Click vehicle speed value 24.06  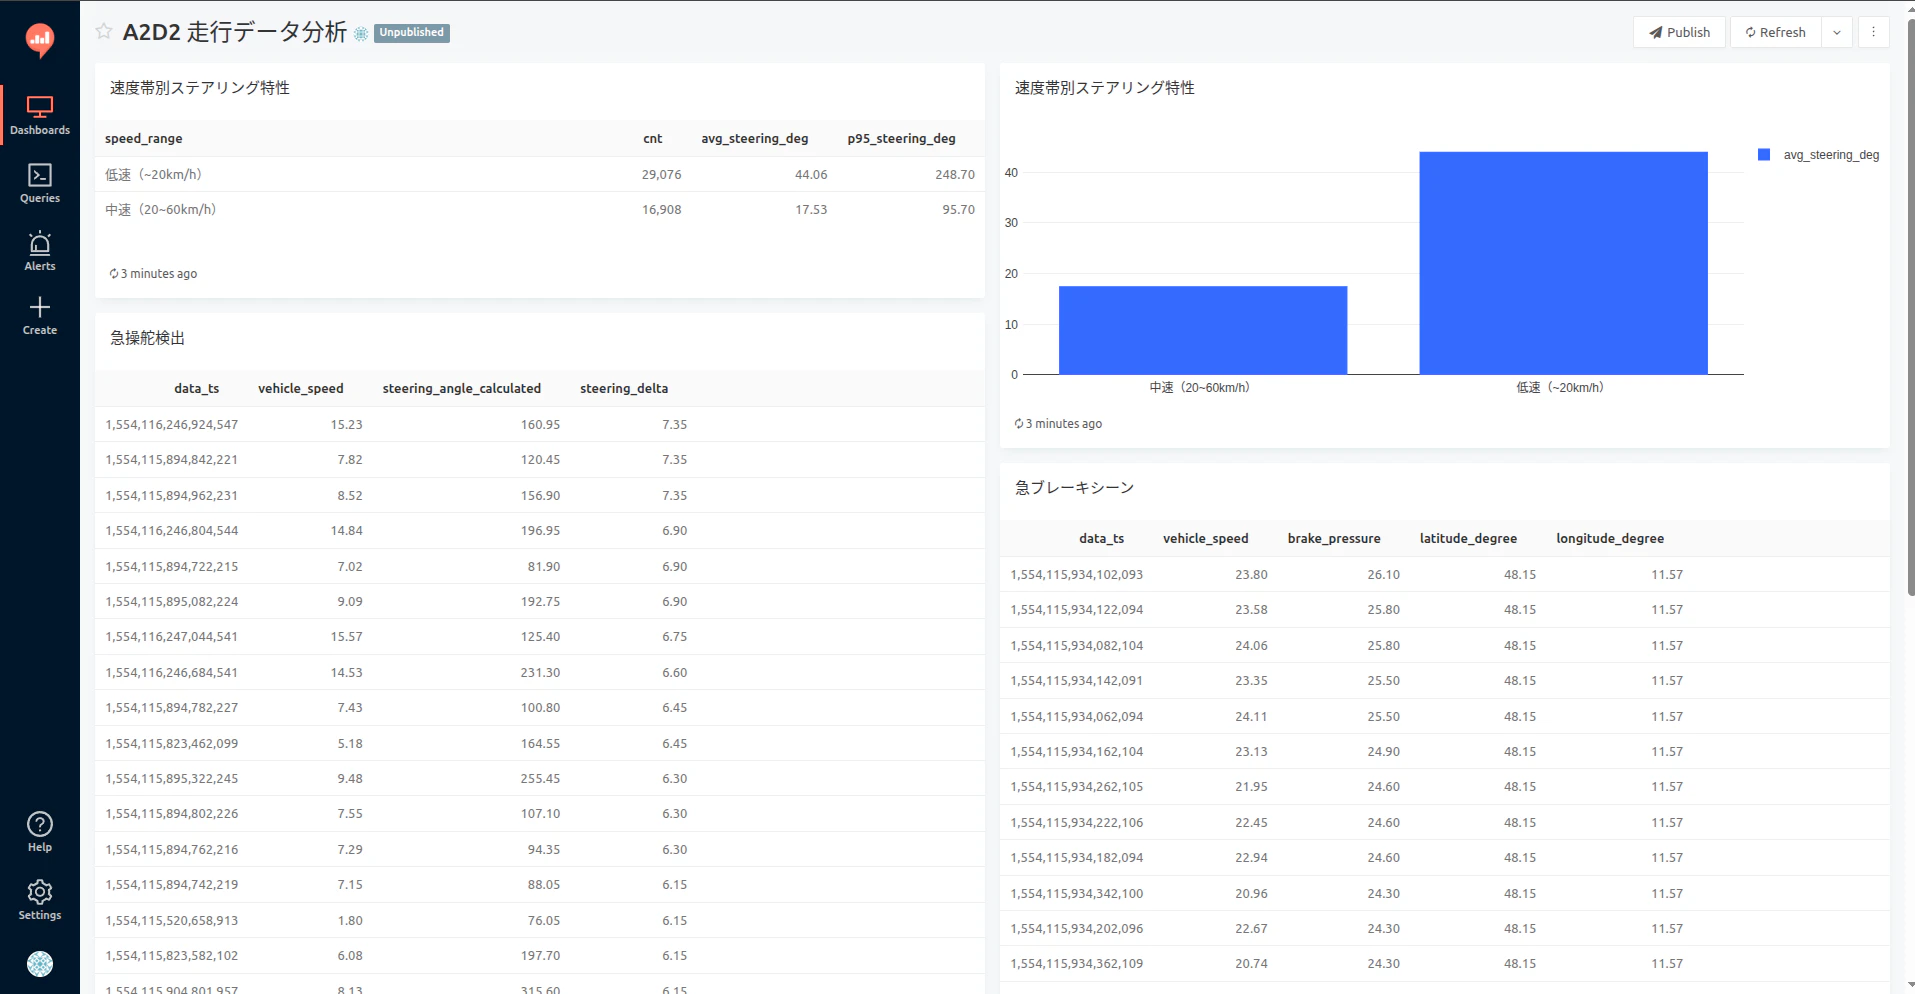1251,646
